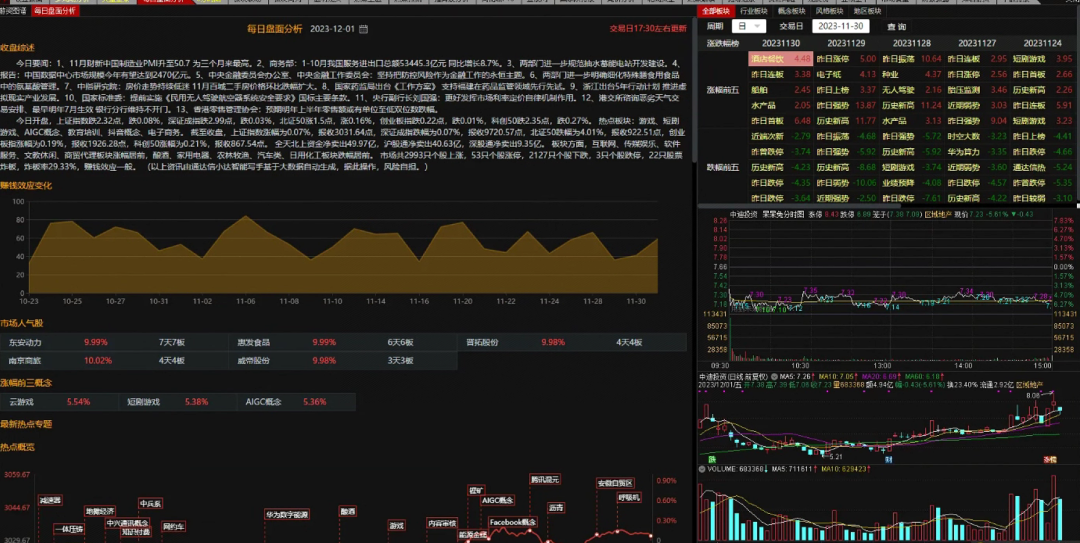This screenshot has width=1080, height=543.
Task: Switch to the 行业板块 tab
Action: 754,11
